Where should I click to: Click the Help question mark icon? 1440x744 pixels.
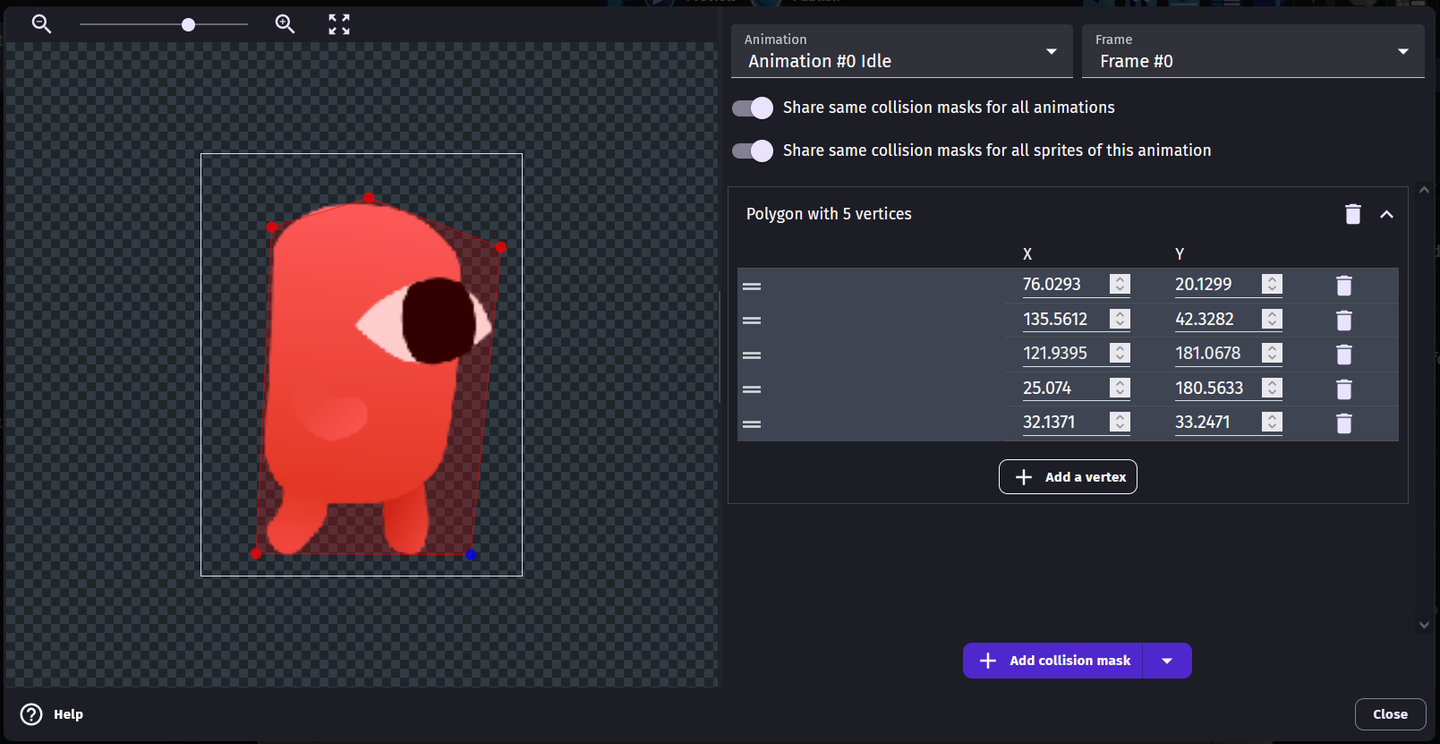(32, 714)
